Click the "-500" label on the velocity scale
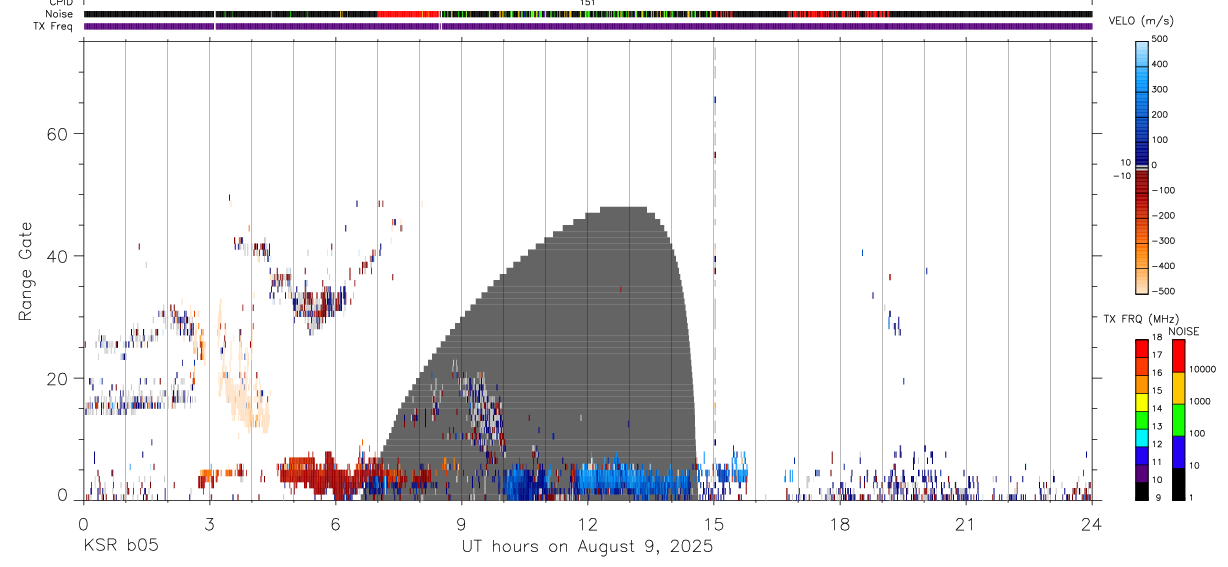 pos(1163,291)
